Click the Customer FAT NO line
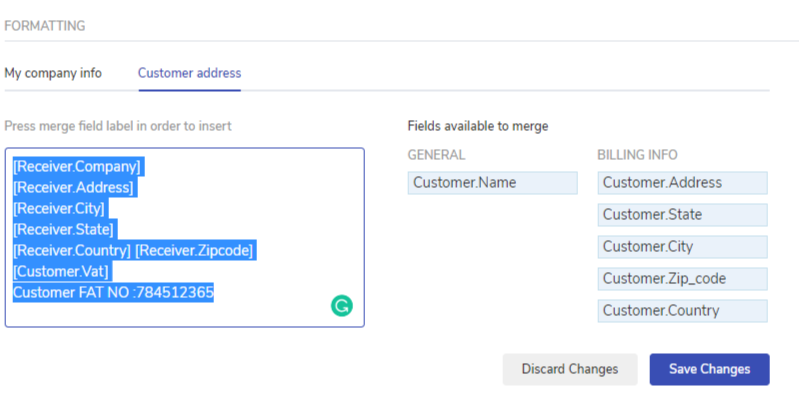The height and width of the screenshot is (405, 799). [113, 292]
